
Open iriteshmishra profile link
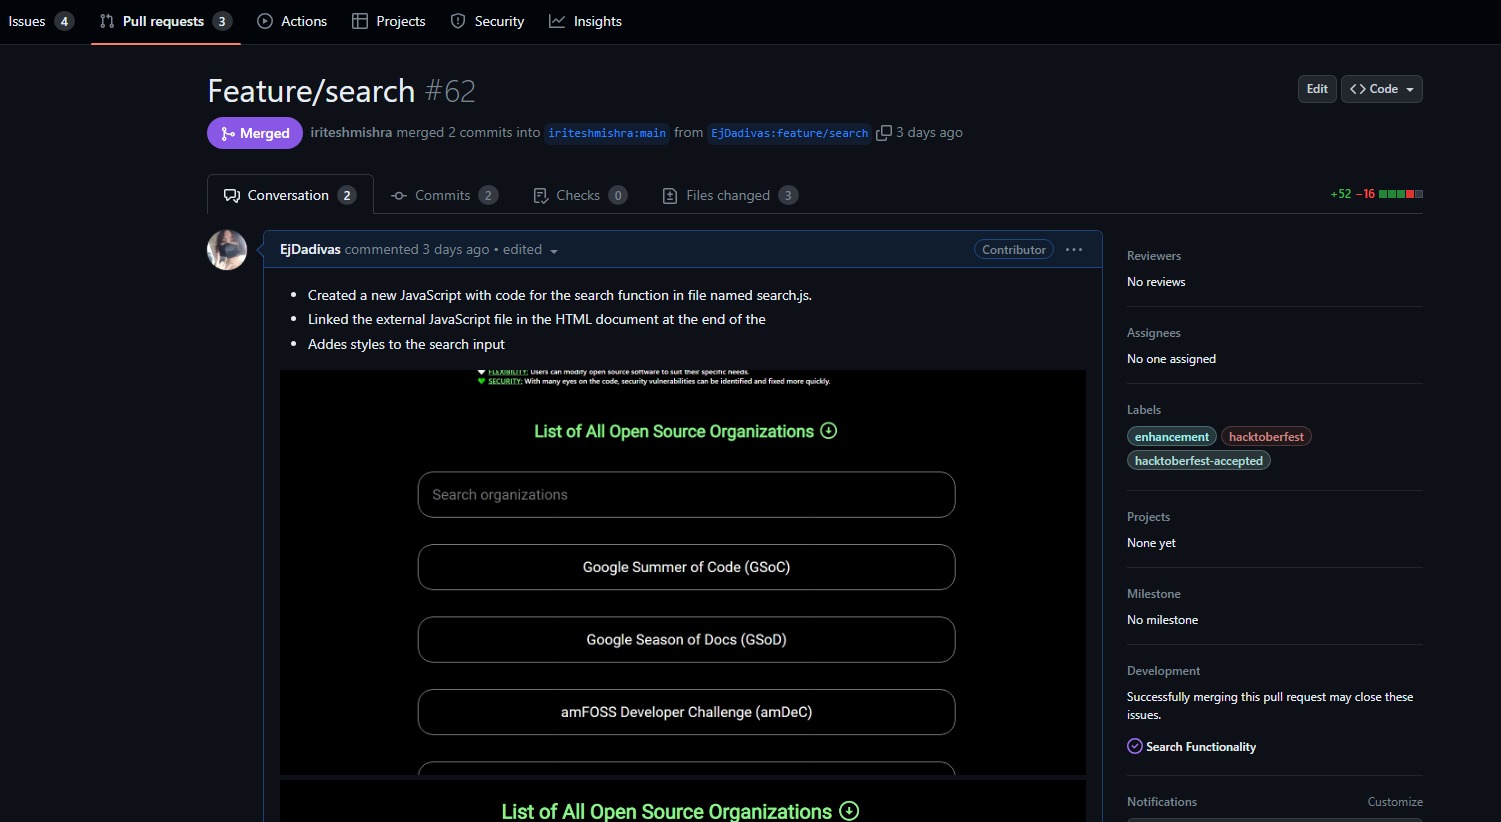(351, 132)
